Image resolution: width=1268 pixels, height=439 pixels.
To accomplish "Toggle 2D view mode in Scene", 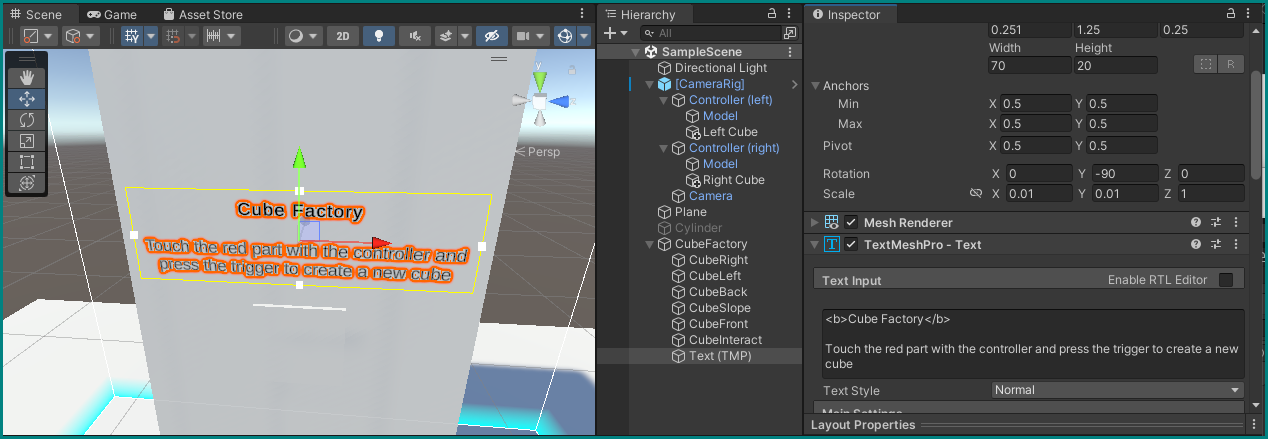I will (342, 36).
